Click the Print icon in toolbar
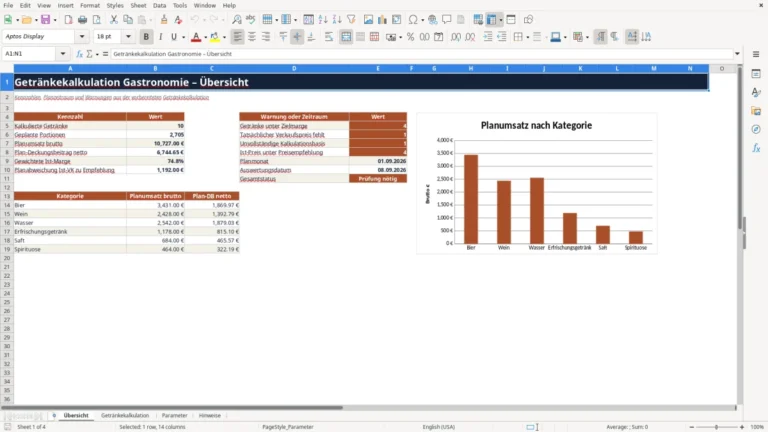 (x=82, y=20)
